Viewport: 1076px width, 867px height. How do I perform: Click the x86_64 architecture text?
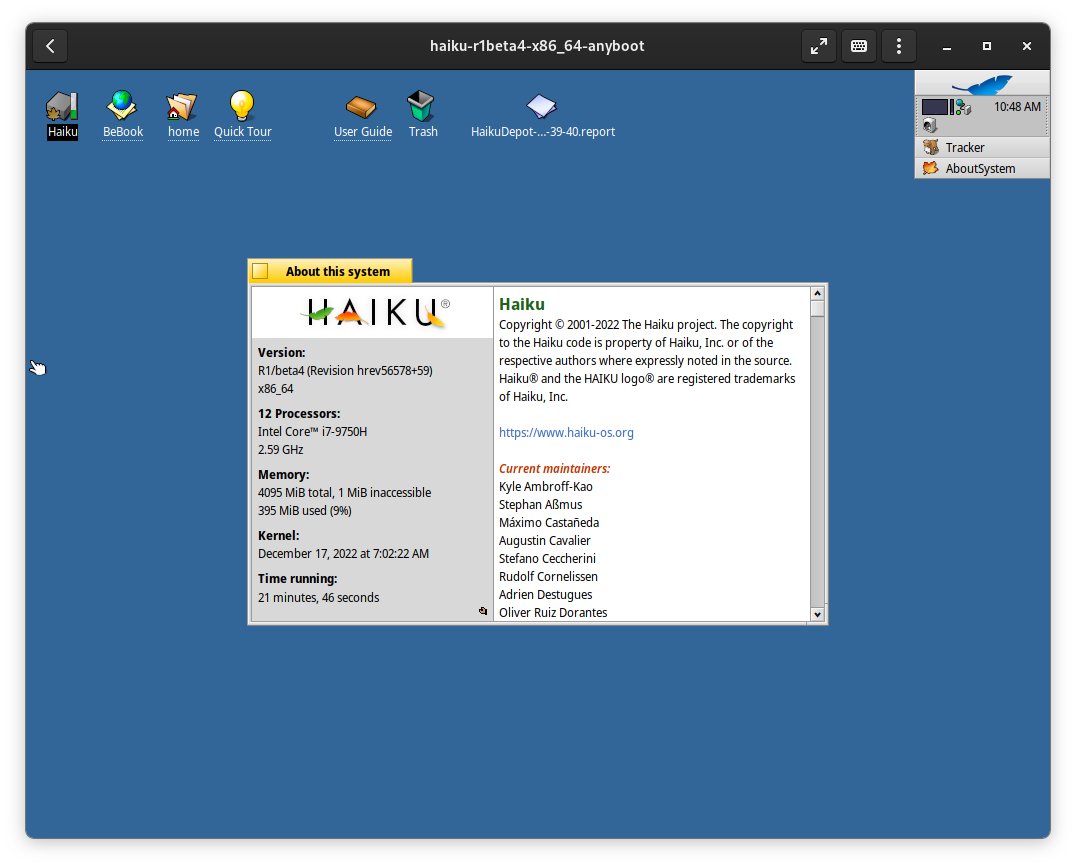(x=275, y=389)
